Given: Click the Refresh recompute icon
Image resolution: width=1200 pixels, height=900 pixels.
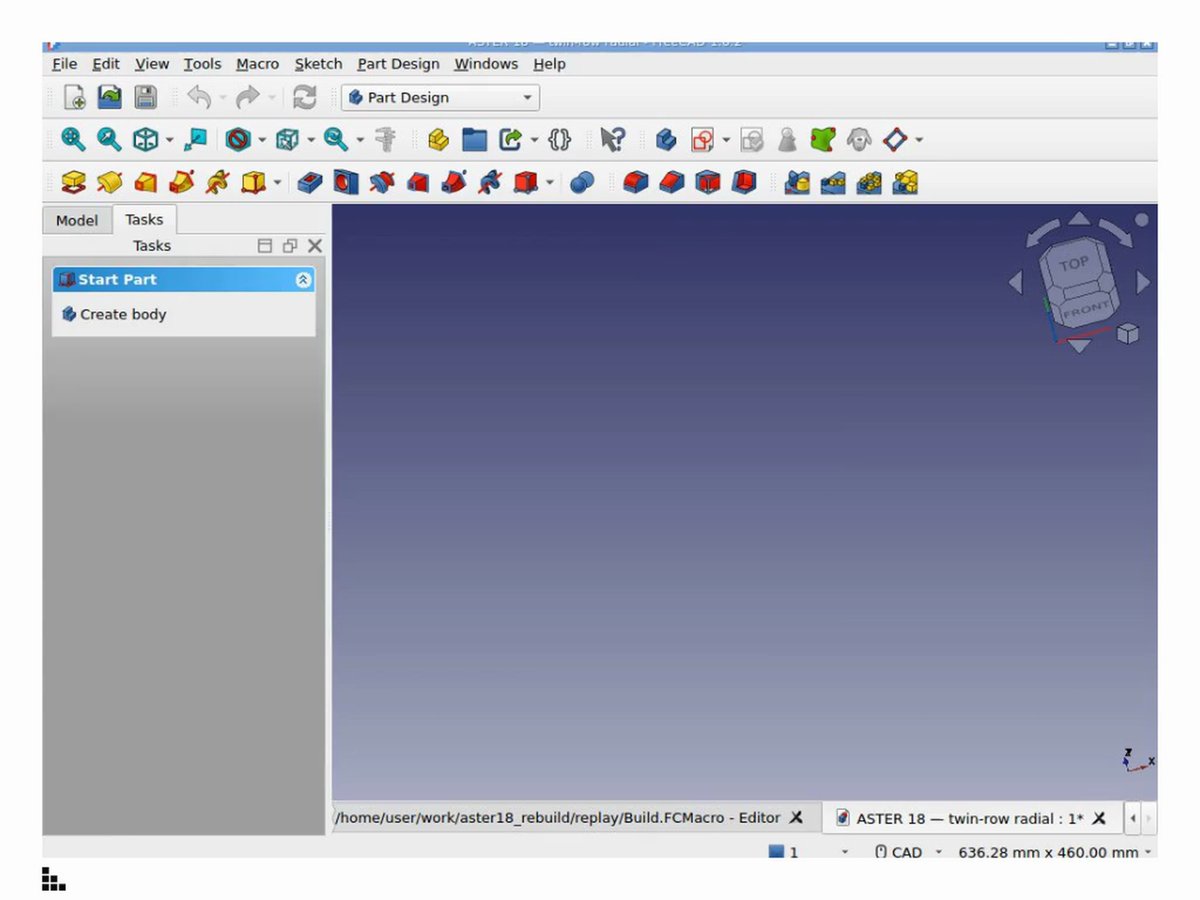Looking at the screenshot, I should pos(304,97).
